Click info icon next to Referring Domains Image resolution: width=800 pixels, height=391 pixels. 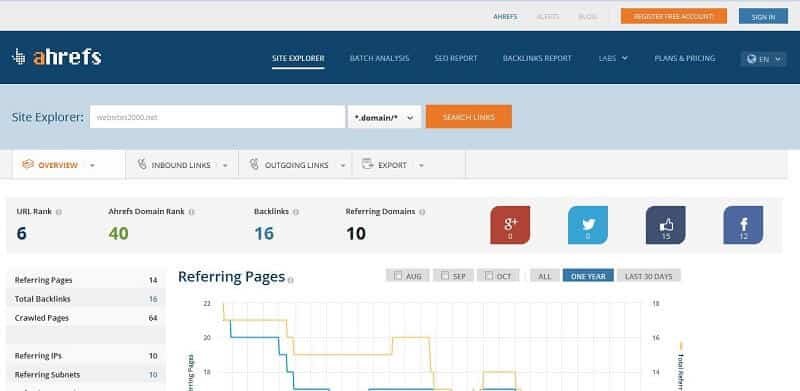(x=422, y=212)
